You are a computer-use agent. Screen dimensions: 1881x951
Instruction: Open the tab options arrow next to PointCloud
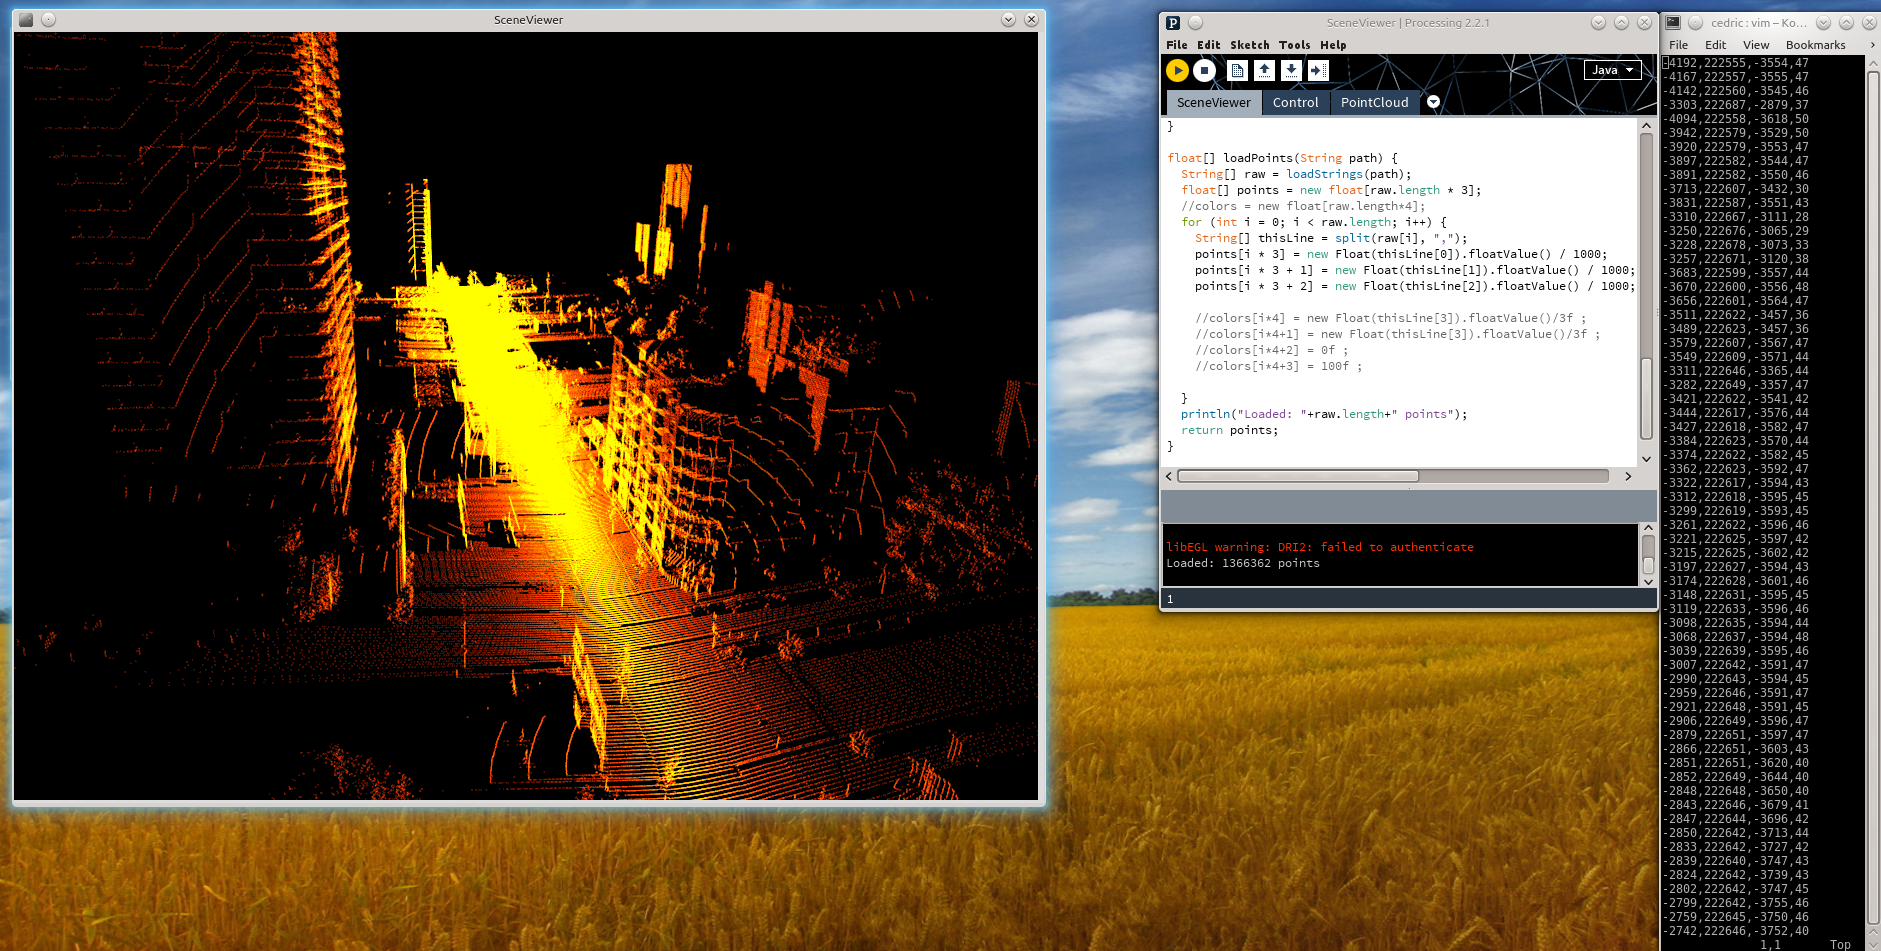tap(1433, 102)
